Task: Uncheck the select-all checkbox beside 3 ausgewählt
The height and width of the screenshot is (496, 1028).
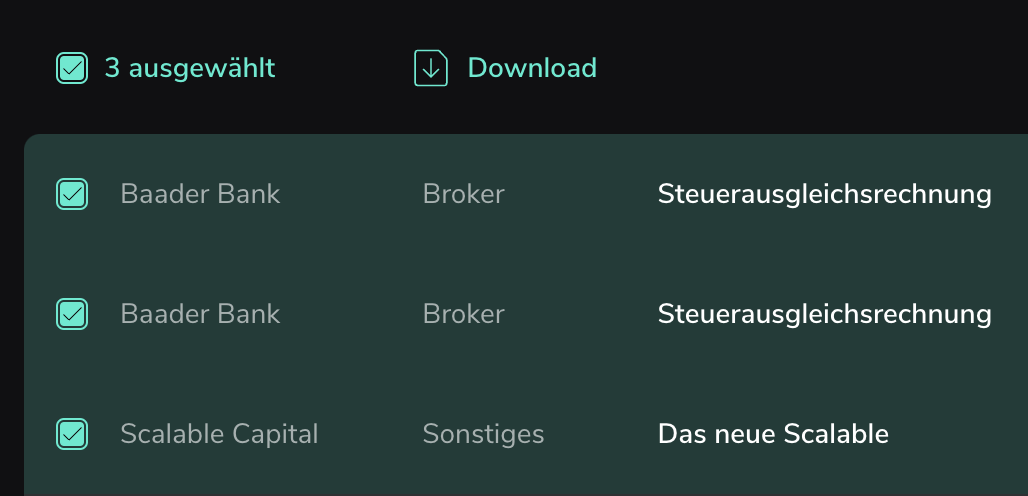Action: (72, 68)
